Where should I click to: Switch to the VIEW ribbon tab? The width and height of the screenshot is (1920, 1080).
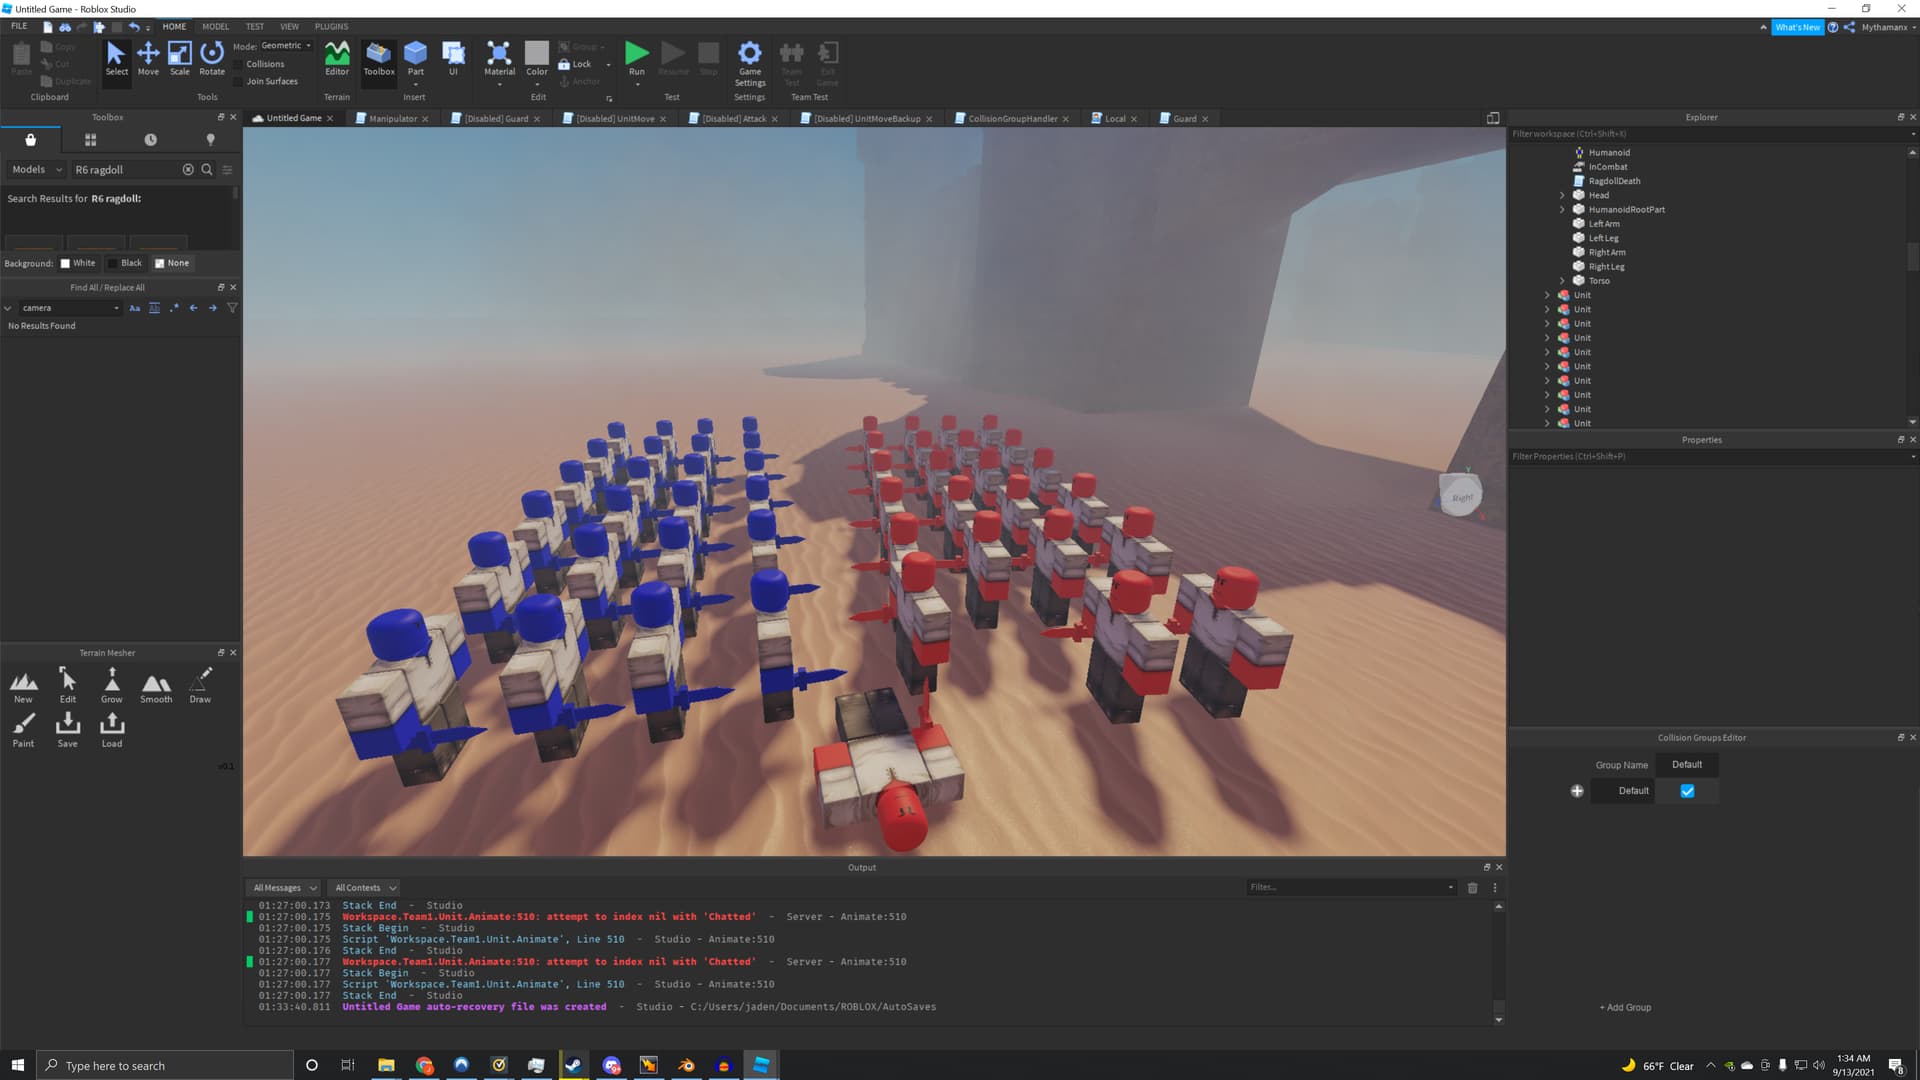289,27
